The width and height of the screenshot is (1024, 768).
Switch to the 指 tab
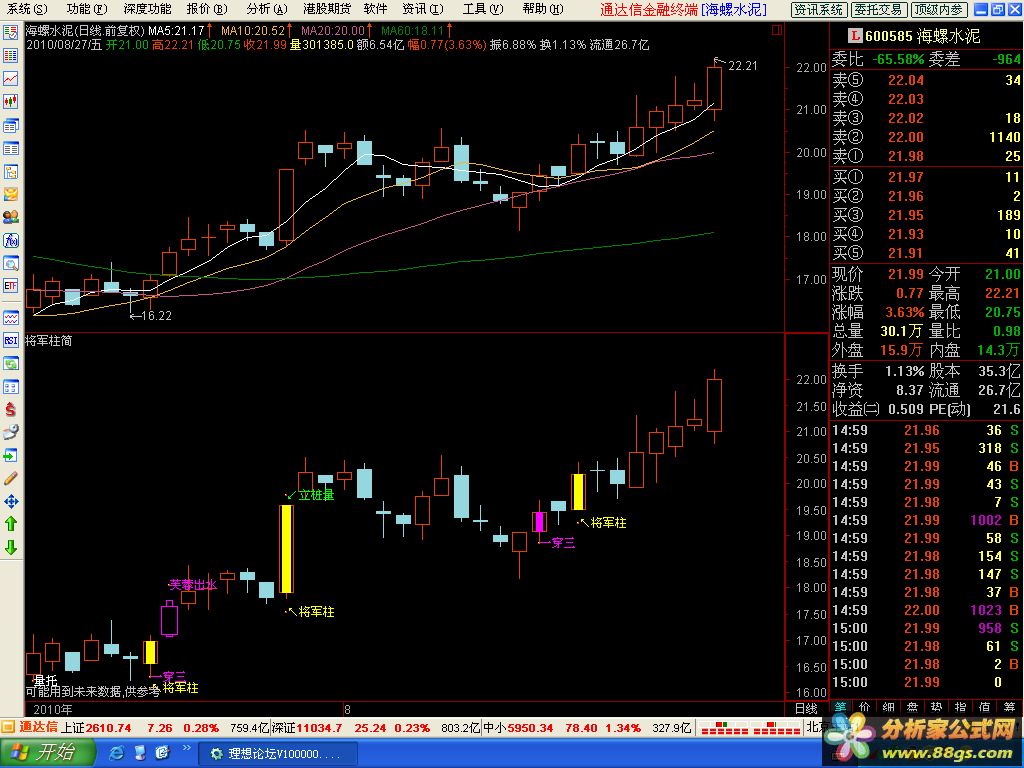click(x=960, y=708)
